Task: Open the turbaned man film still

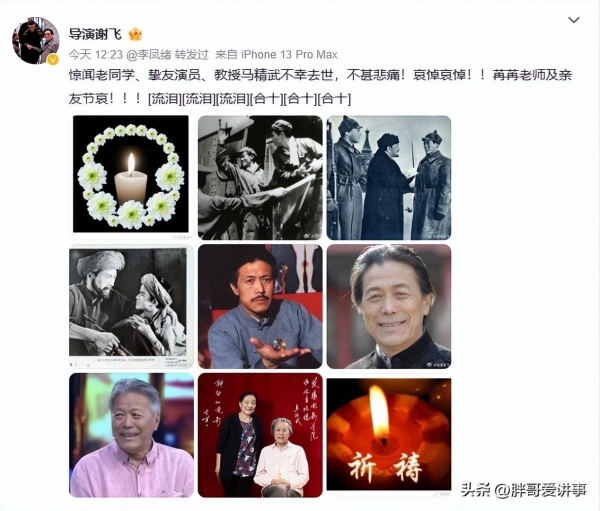Action: tap(131, 307)
